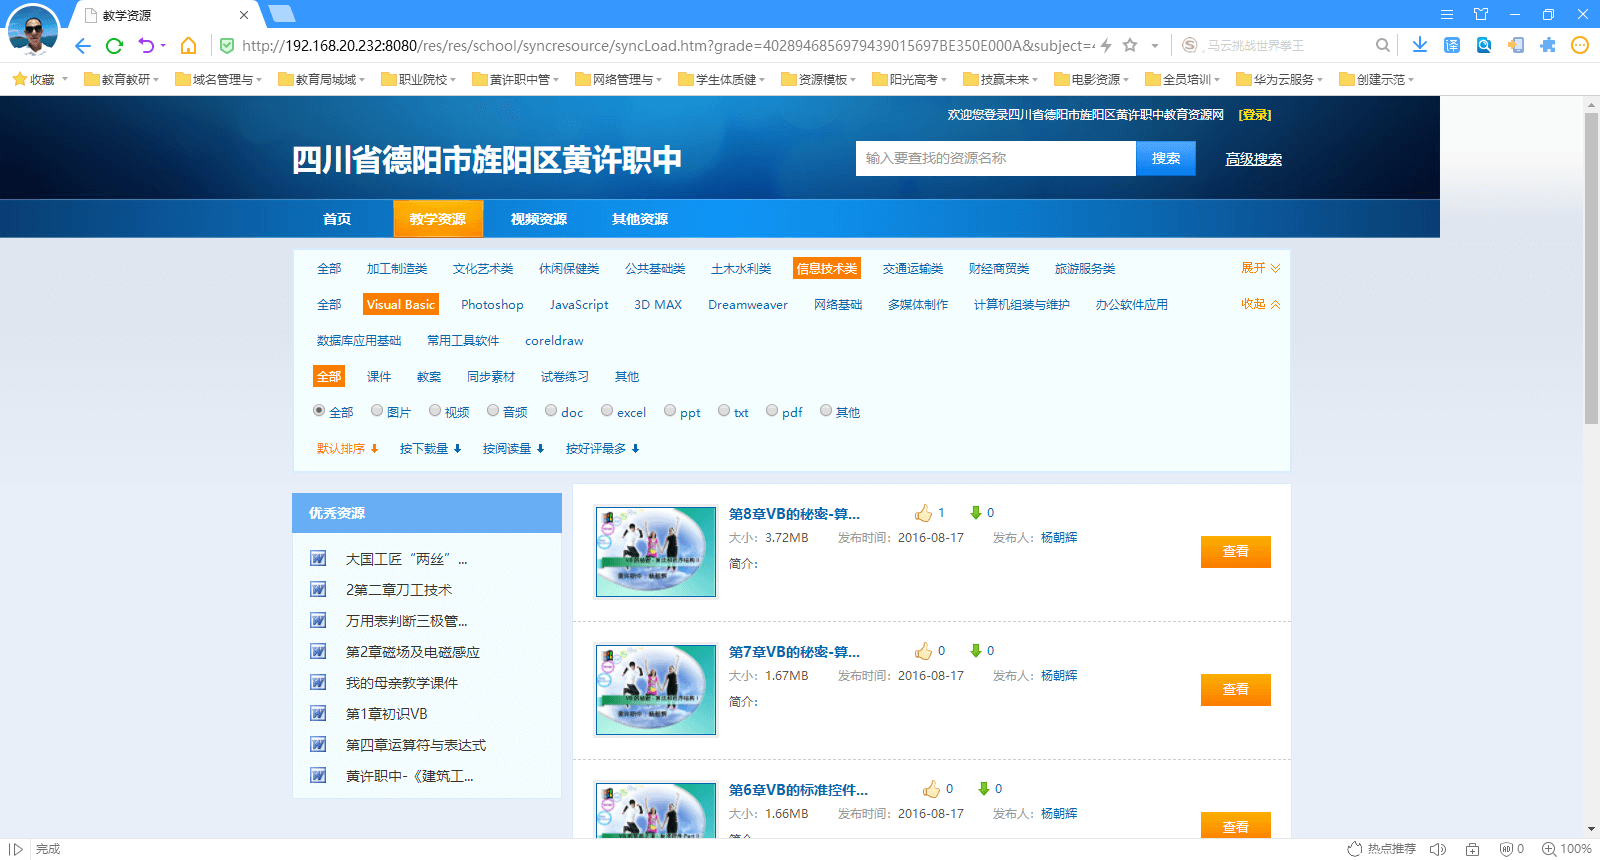The width and height of the screenshot is (1600, 860).
Task: Expand category list with 展开
Action: point(1260,268)
